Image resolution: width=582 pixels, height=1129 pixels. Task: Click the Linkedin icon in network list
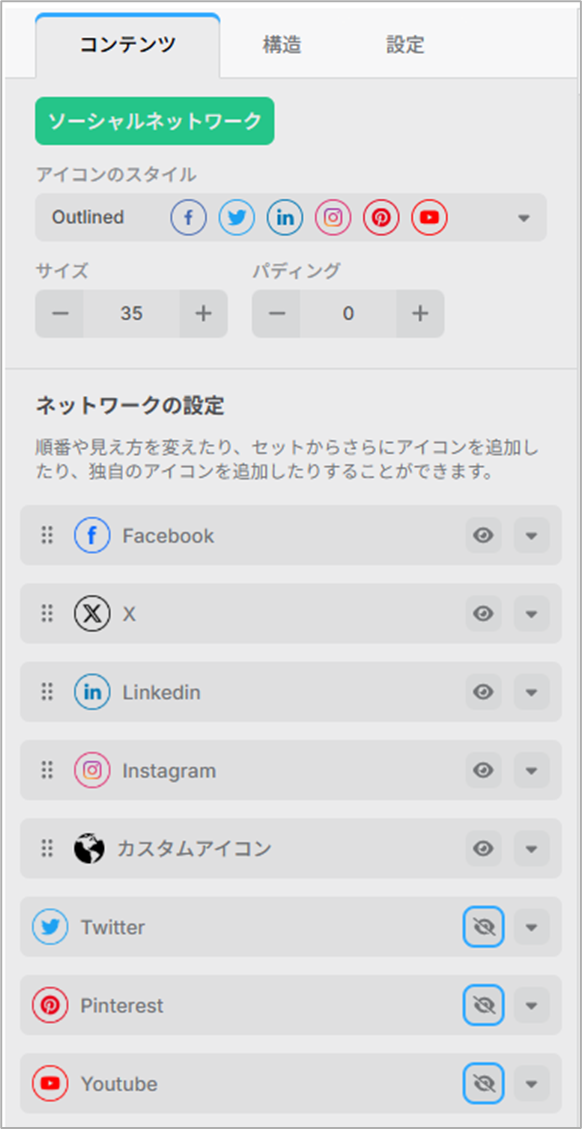point(92,692)
